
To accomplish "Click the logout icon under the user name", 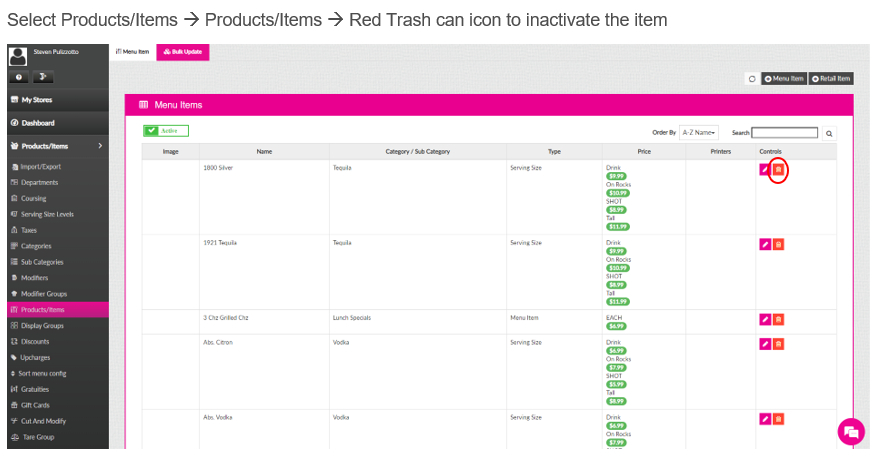I will (x=43, y=77).
